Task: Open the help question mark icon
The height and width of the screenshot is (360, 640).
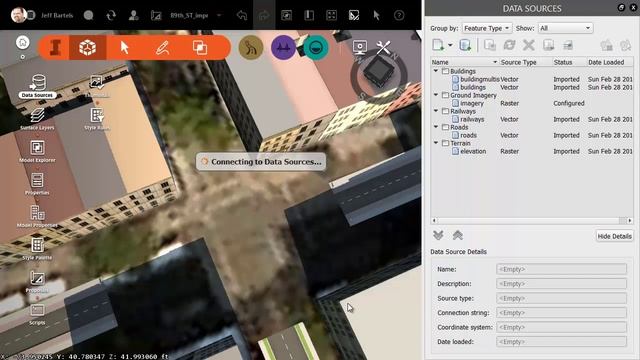Action: (399, 16)
